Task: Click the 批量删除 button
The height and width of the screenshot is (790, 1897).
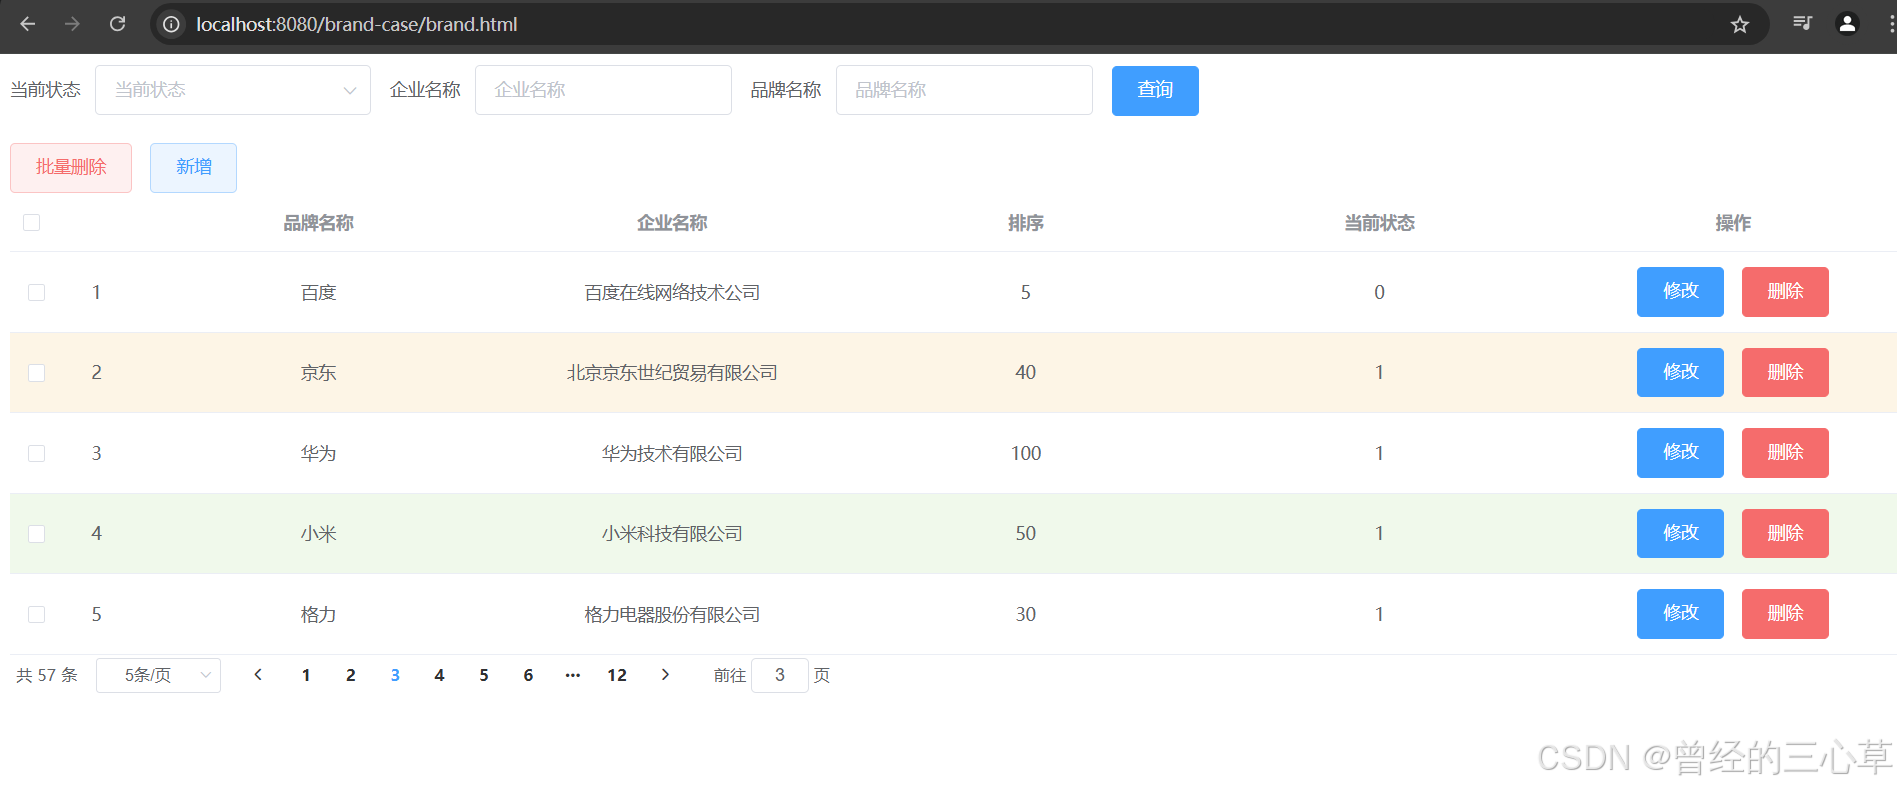Action: [x=71, y=168]
